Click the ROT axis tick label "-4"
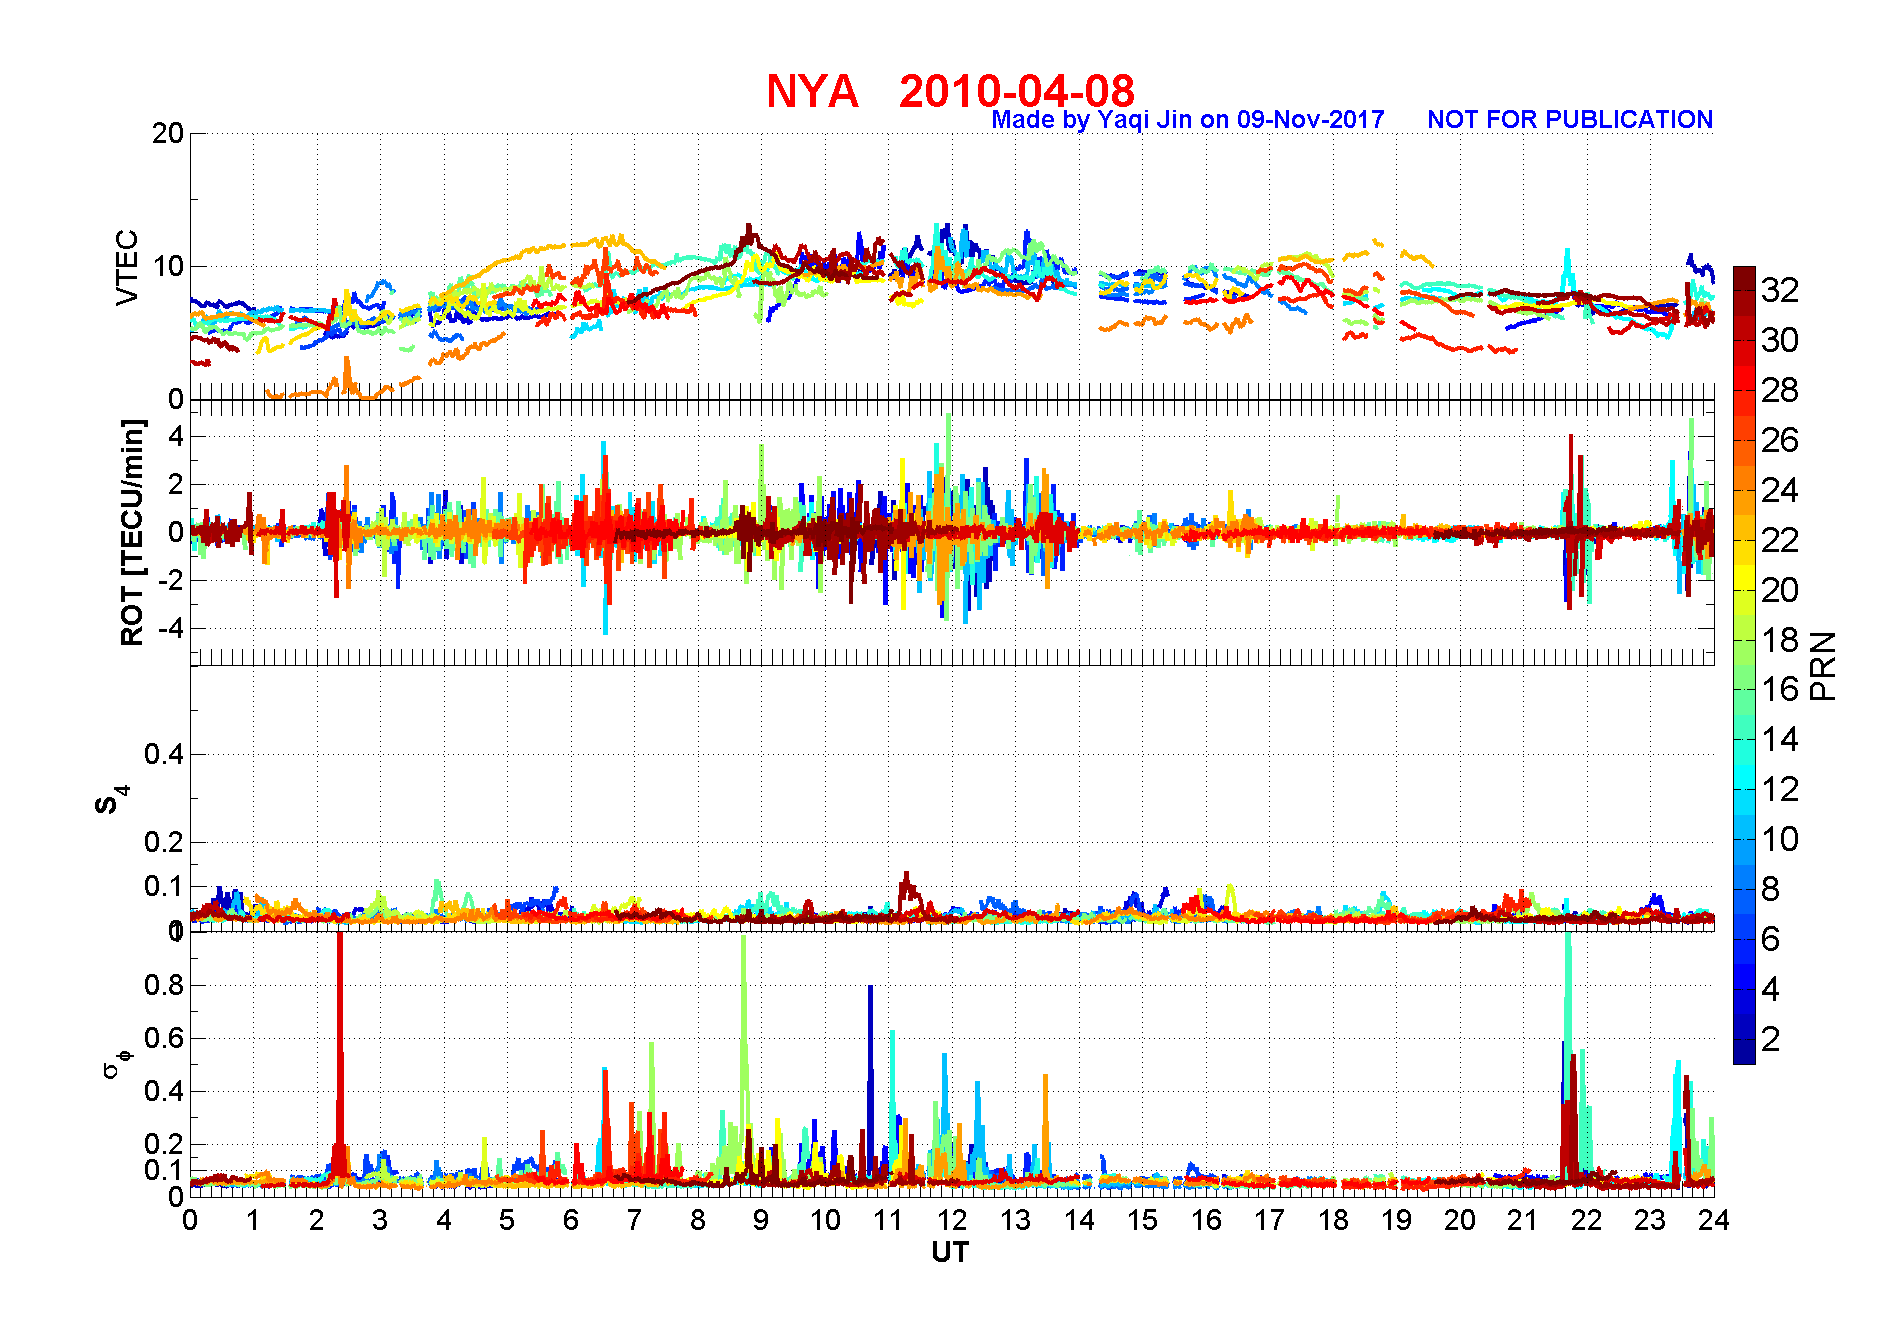Viewport: 1904px width, 1330px height. click(x=169, y=629)
